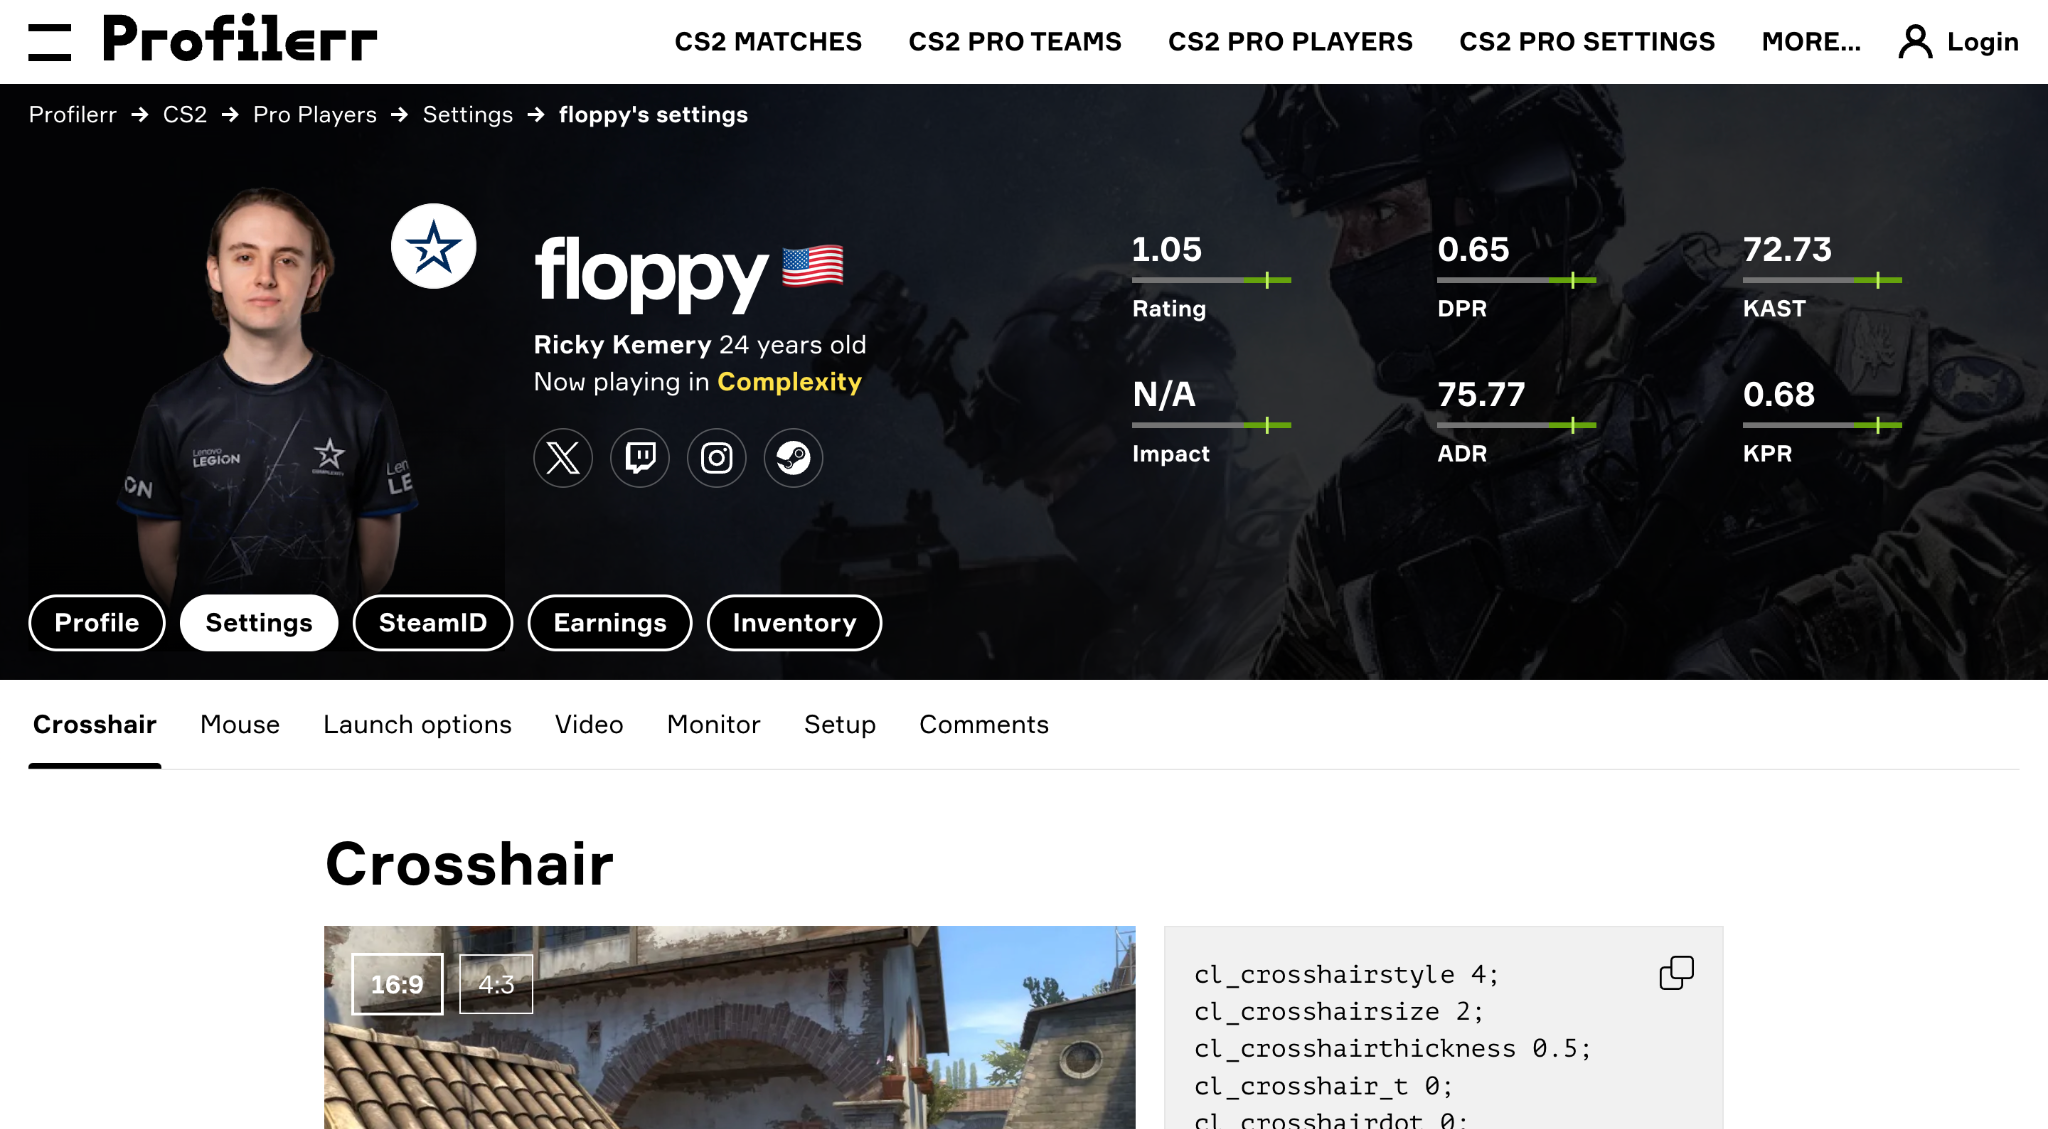This screenshot has width=2048, height=1129.
Task: Click the crosshair preview image
Action: pos(729,1028)
